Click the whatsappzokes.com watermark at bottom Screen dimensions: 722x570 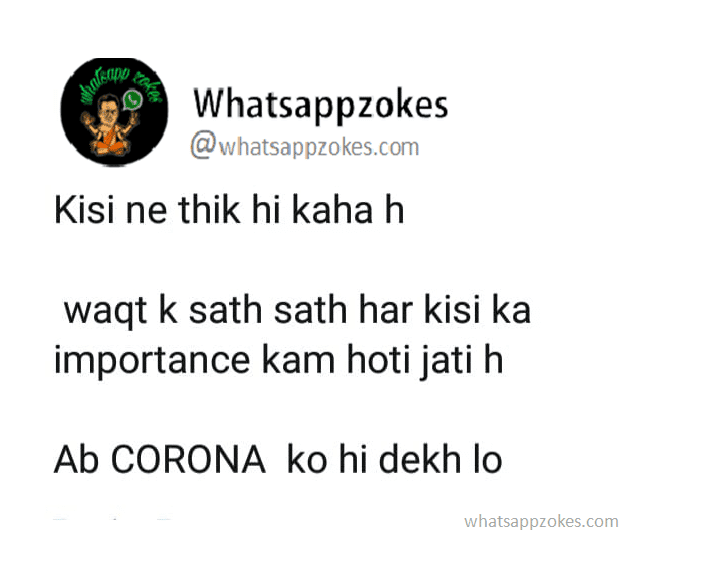[x=541, y=522]
